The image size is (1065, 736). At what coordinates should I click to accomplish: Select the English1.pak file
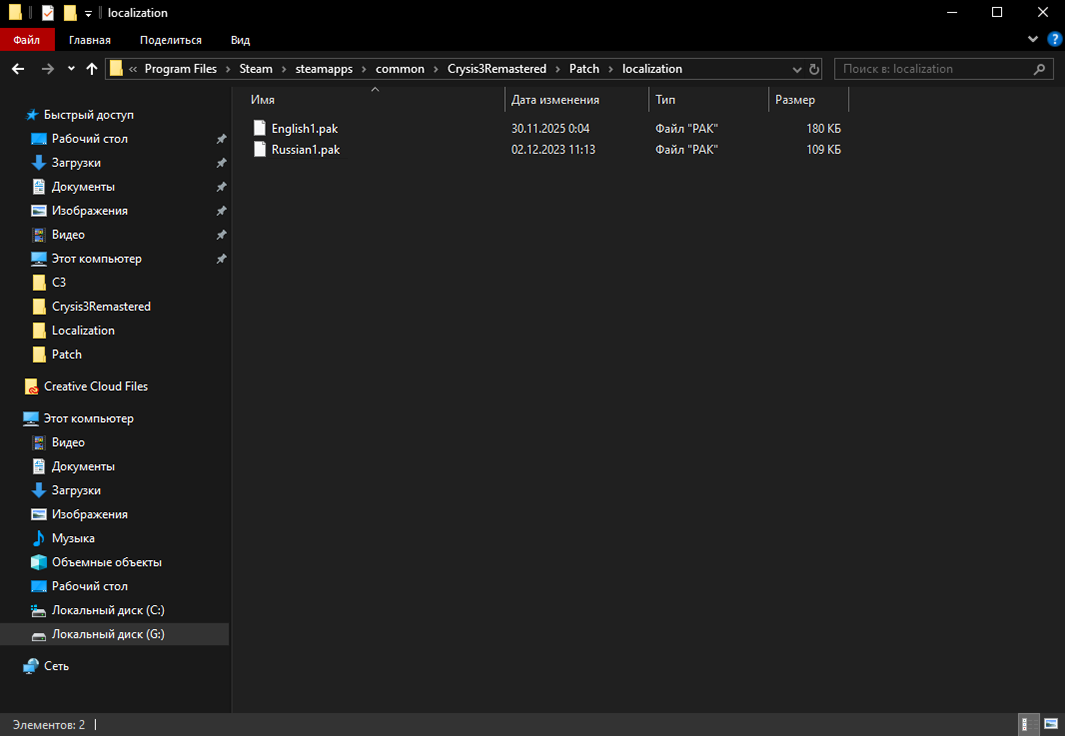coord(304,128)
